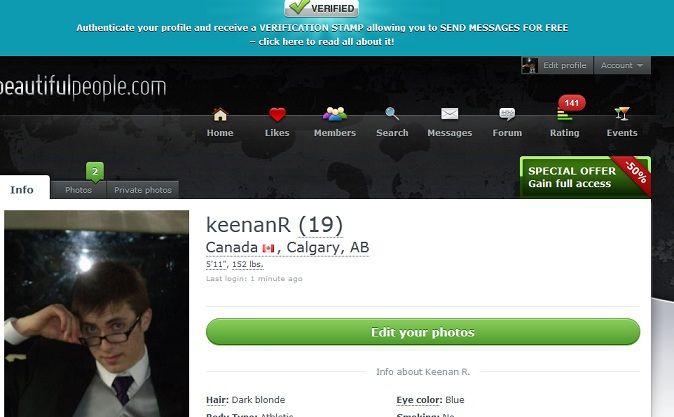Image resolution: width=674 pixels, height=417 pixels.
Task: Click the Edit profile button
Action: (564, 65)
